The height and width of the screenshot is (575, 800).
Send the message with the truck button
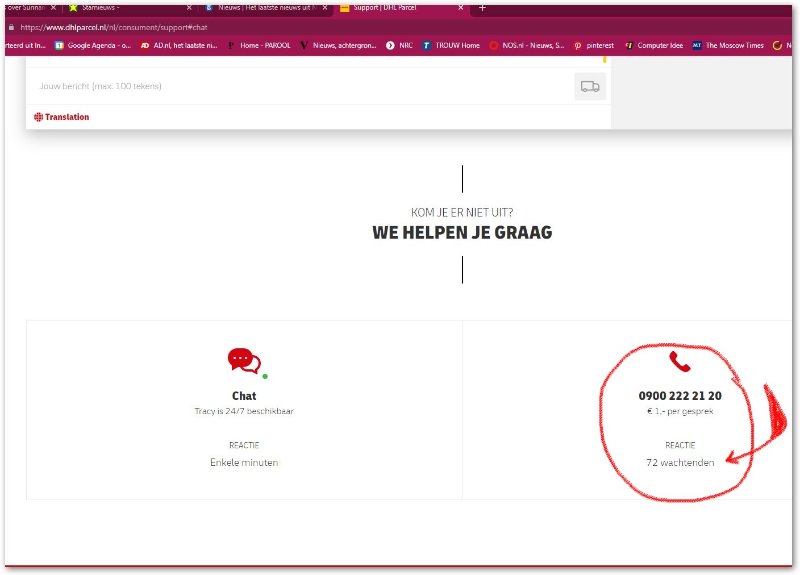point(590,86)
